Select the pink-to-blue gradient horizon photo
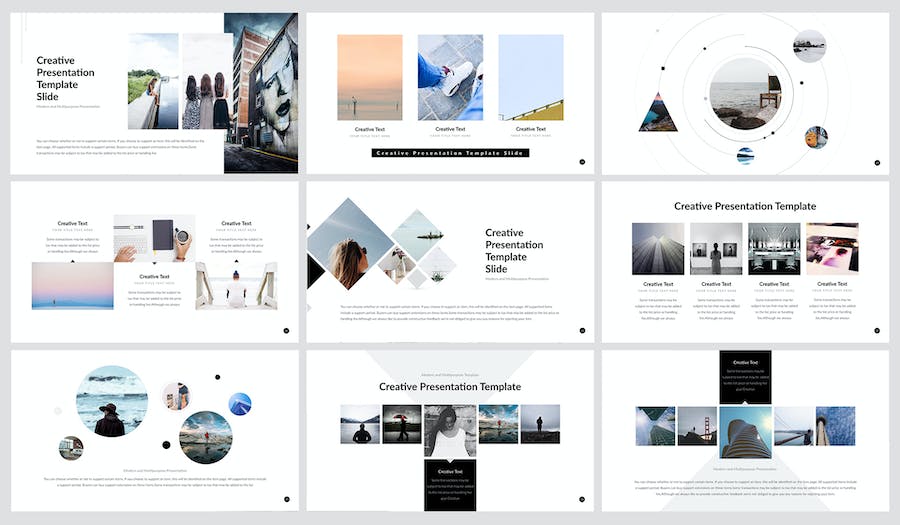Screen dimensions: 900x525 pyautogui.click(x=72, y=286)
